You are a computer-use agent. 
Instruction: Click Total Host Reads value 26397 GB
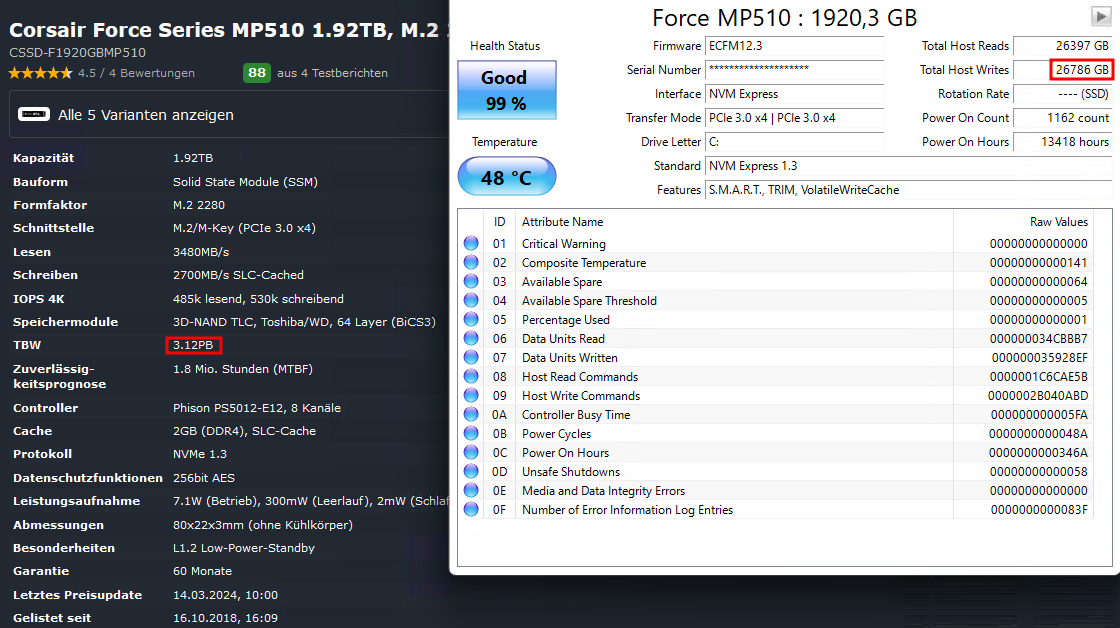pos(1063,46)
